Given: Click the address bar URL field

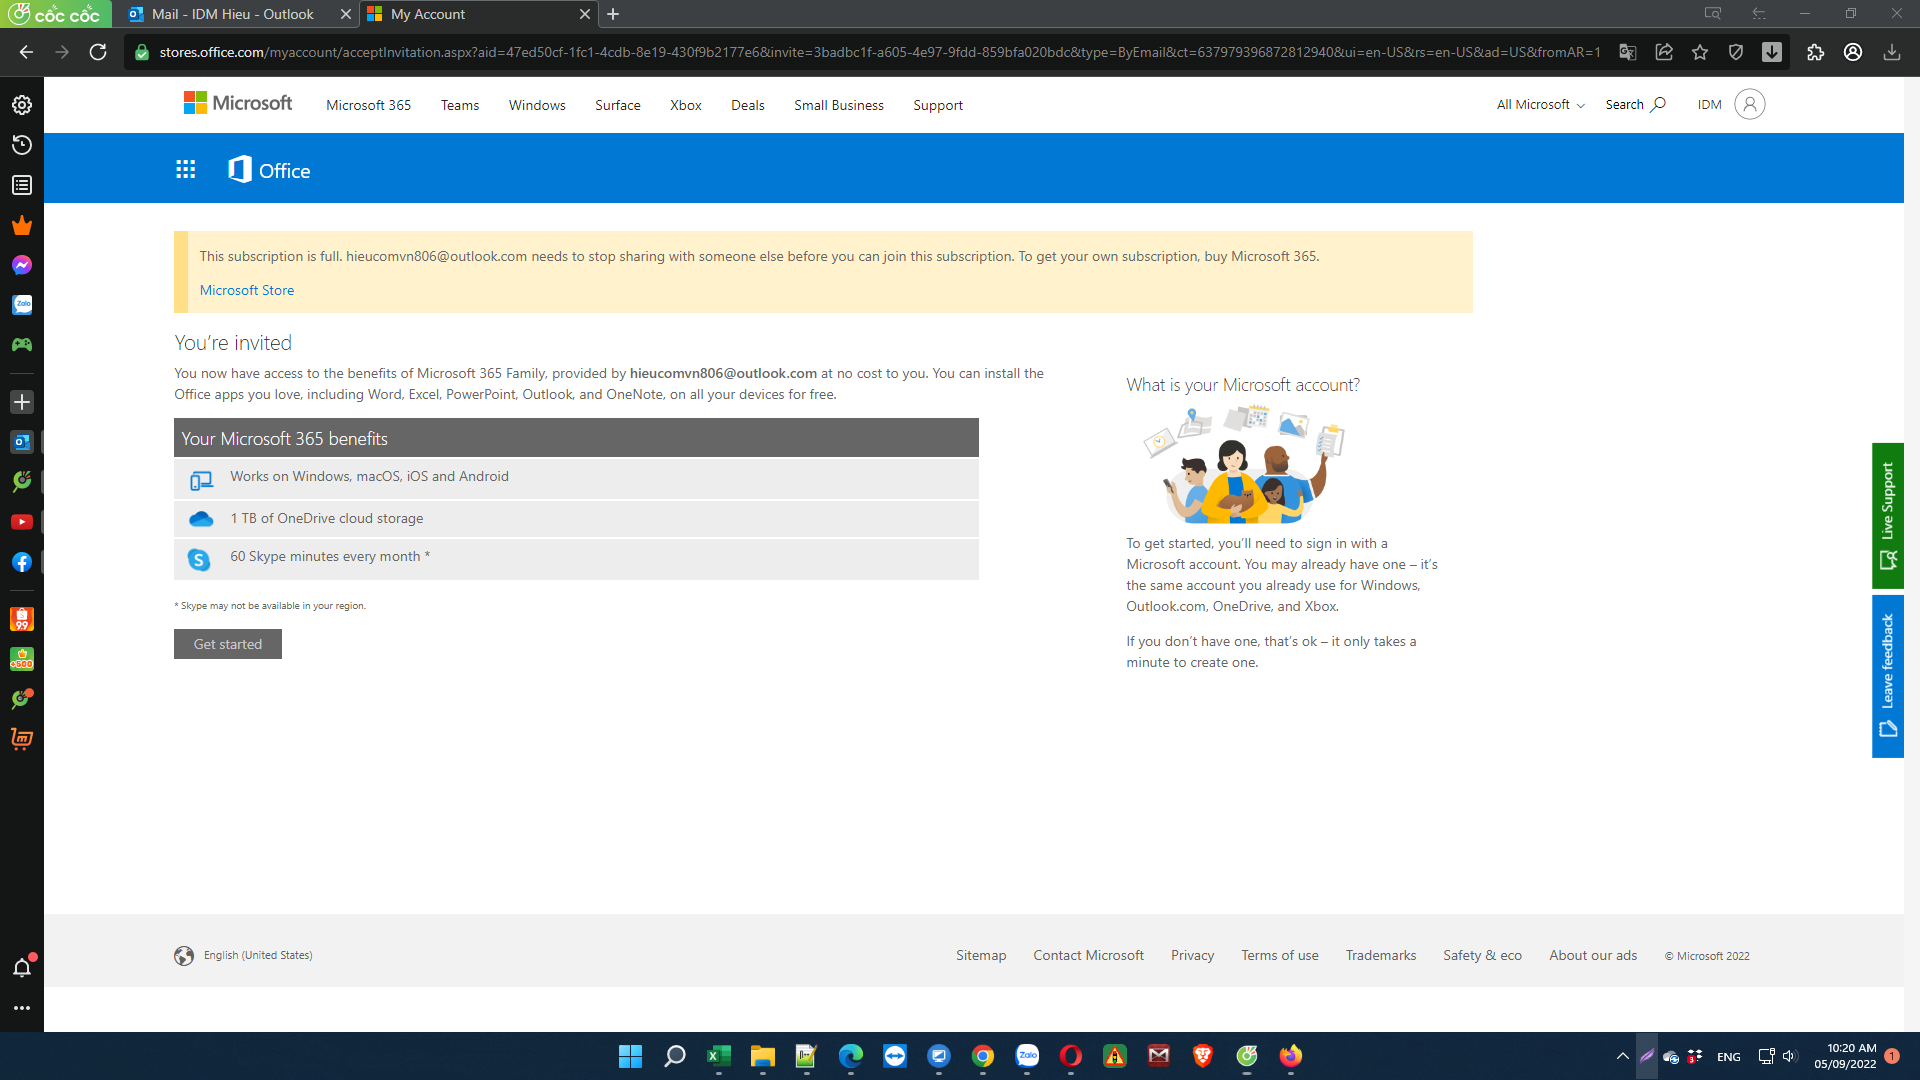Looking at the screenshot, I should point(880,52).
